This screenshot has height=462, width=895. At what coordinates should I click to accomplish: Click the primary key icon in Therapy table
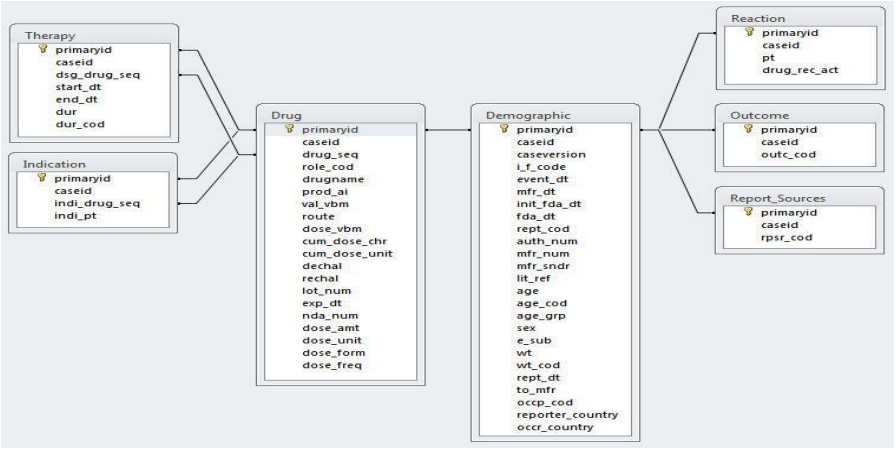[x=43, y=48]
